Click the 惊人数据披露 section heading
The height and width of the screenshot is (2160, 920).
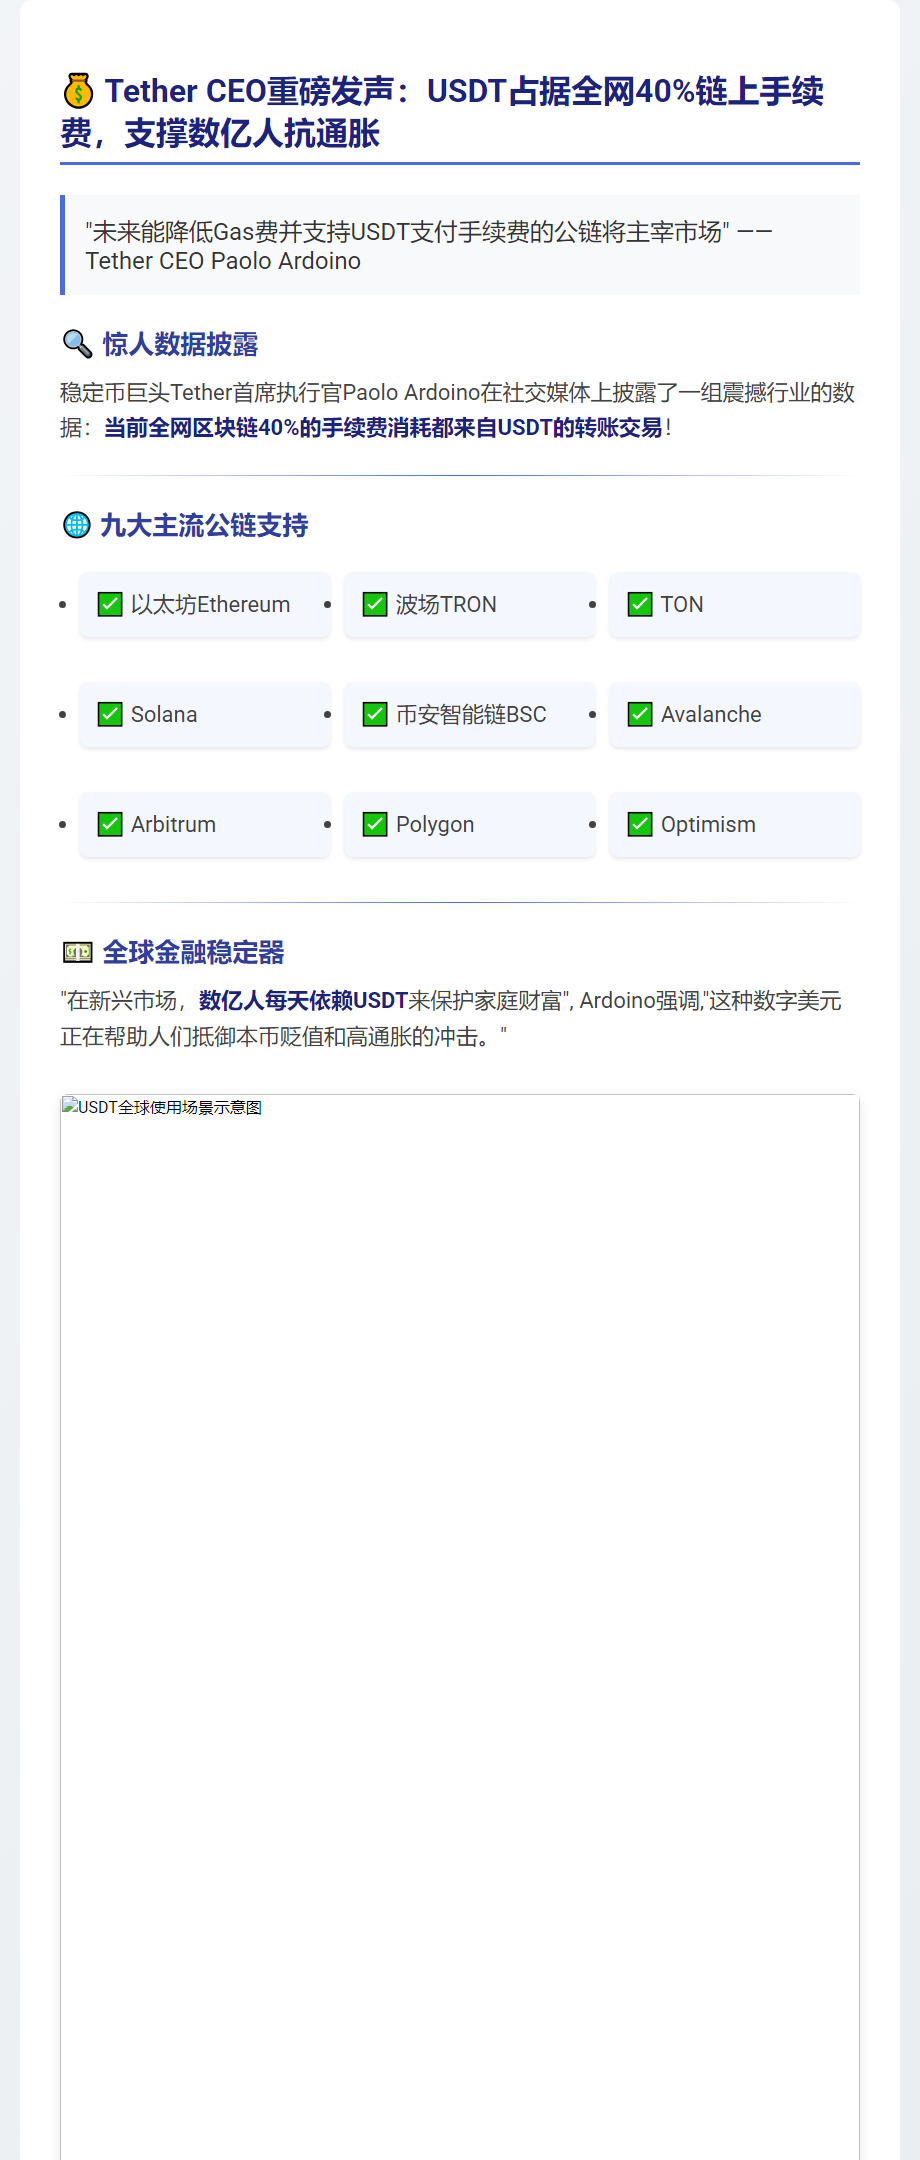coord(180,344)
